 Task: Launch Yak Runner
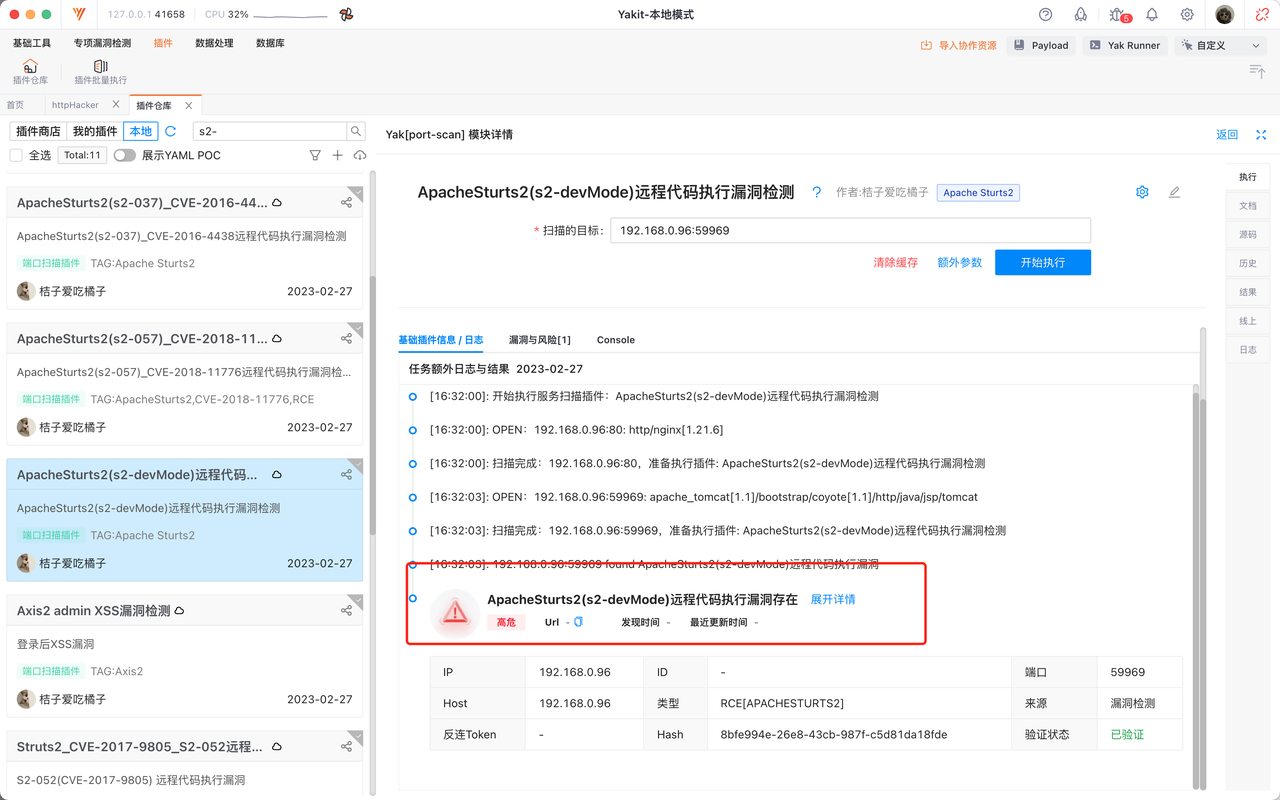coord(1125,45)
